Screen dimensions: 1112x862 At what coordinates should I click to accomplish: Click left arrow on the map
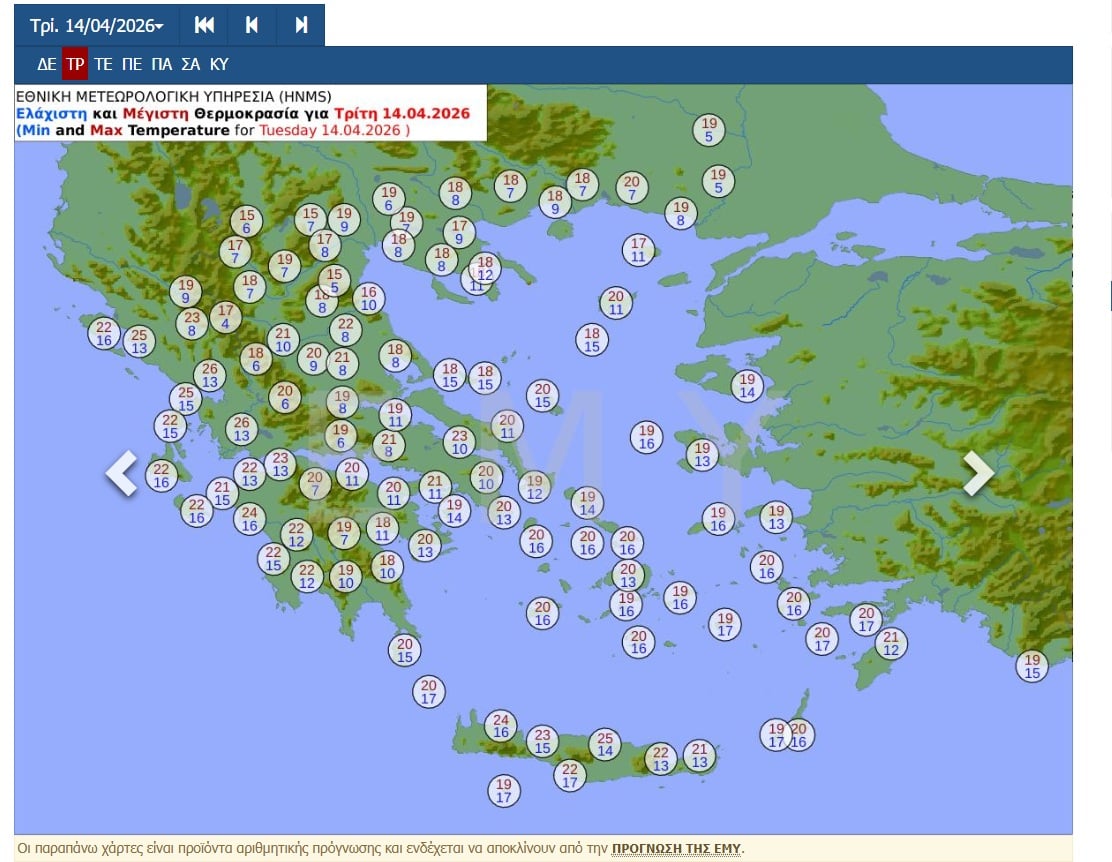pos(122,473)
